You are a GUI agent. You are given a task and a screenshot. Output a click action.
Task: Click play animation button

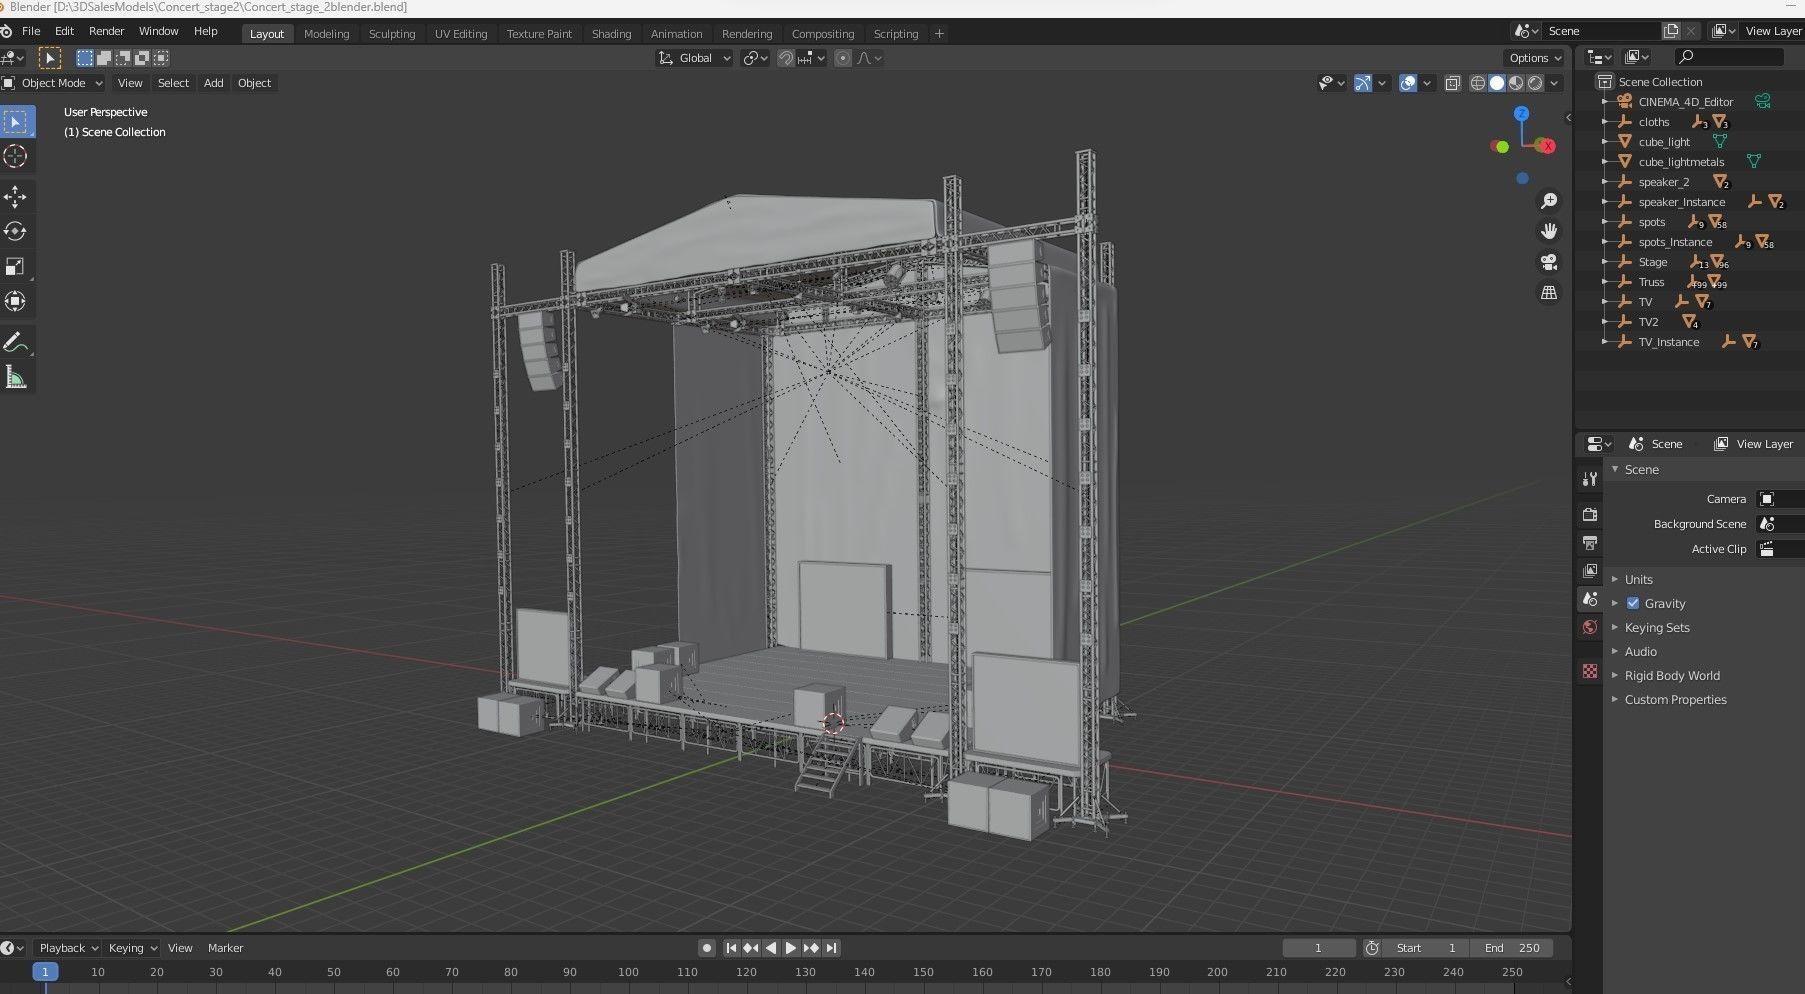coord(791,948)
